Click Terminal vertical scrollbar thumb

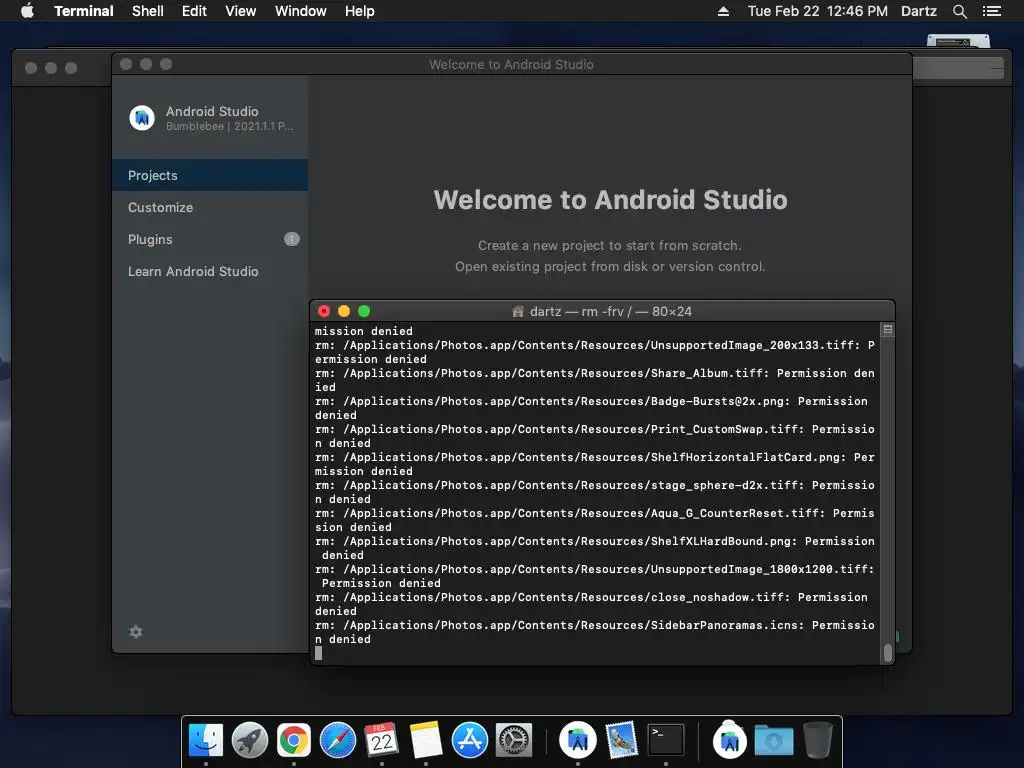tap(888, 652)
